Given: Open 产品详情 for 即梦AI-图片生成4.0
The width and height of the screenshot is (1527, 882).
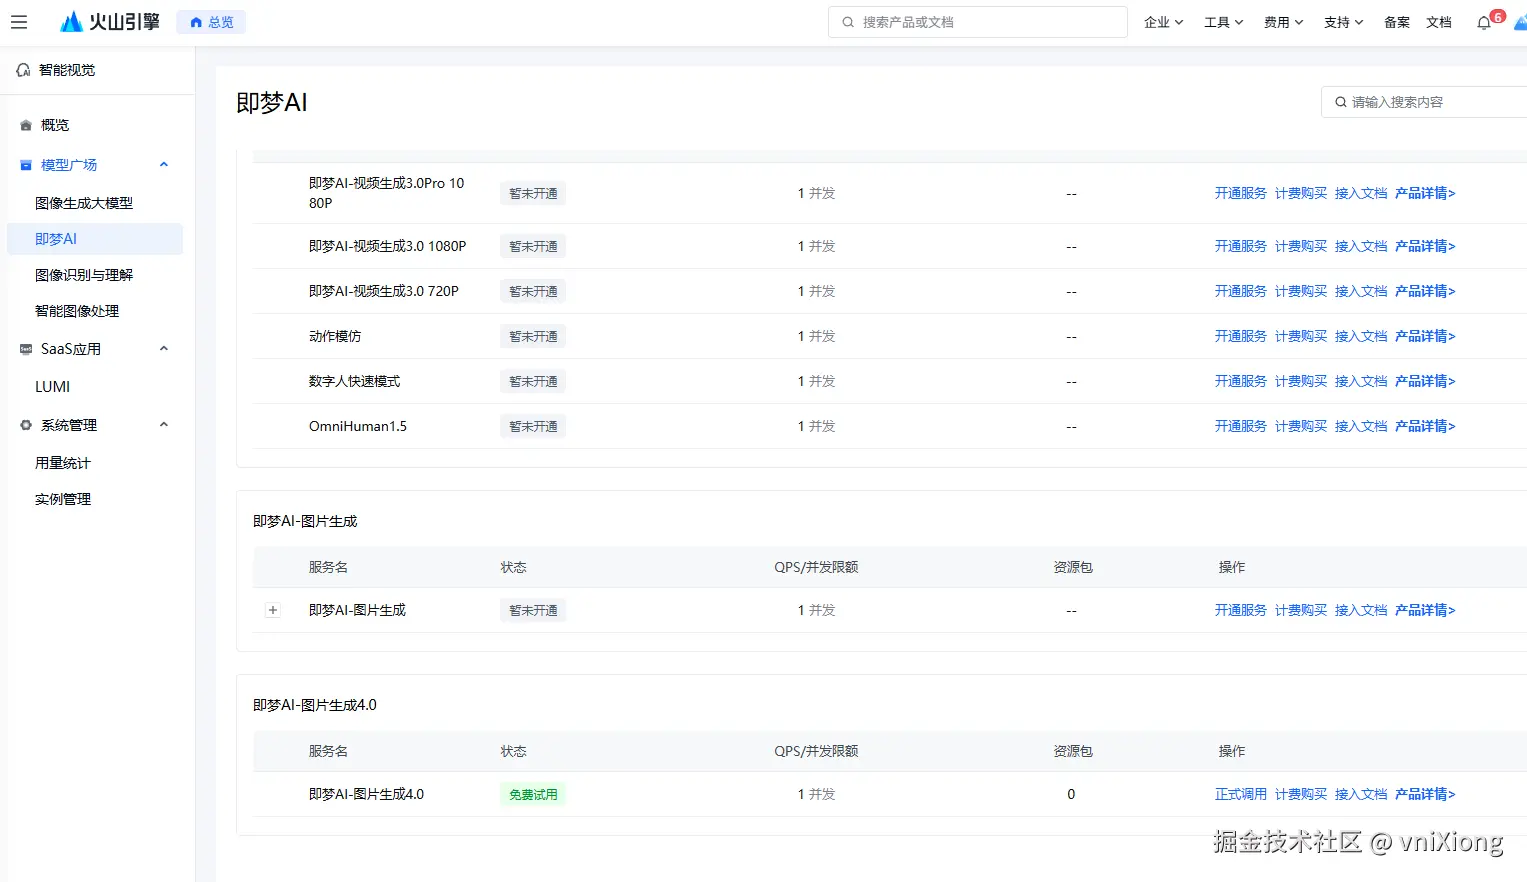Looking at the screenshot, I should 1425,794.
